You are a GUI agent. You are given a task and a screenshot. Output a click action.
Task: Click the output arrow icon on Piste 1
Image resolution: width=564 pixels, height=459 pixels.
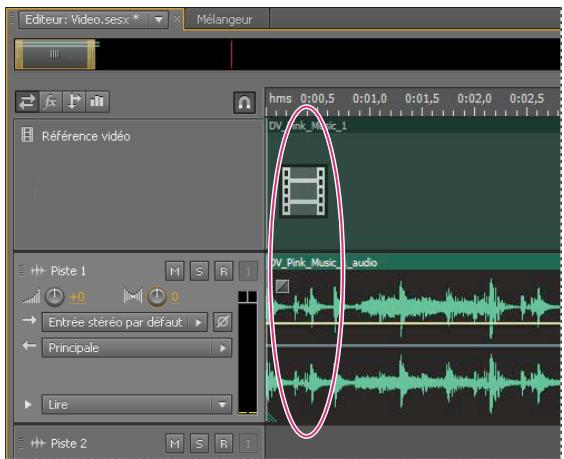29,346
